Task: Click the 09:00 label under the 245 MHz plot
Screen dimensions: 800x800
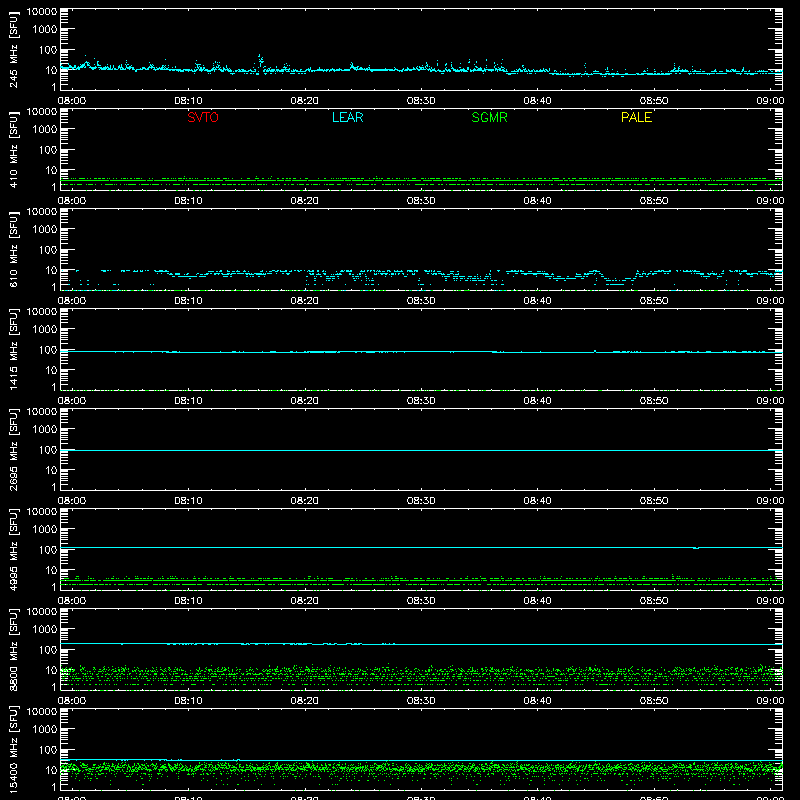Action: click(x=770, y=101)
